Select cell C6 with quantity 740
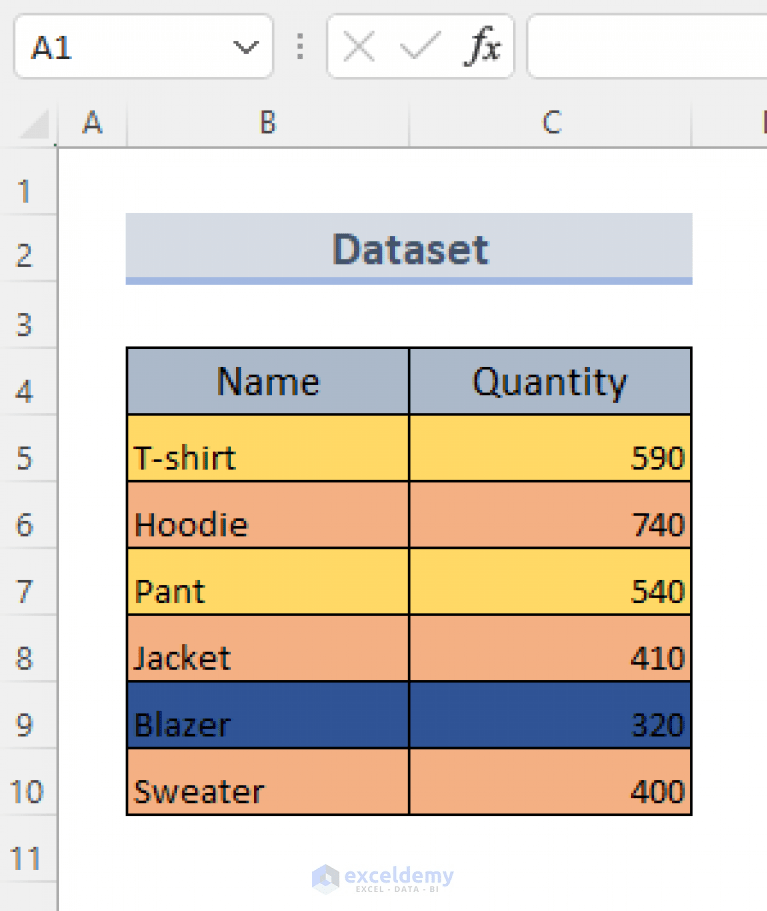Viewport: 767px width, 911px height. (x=550, y=524)
